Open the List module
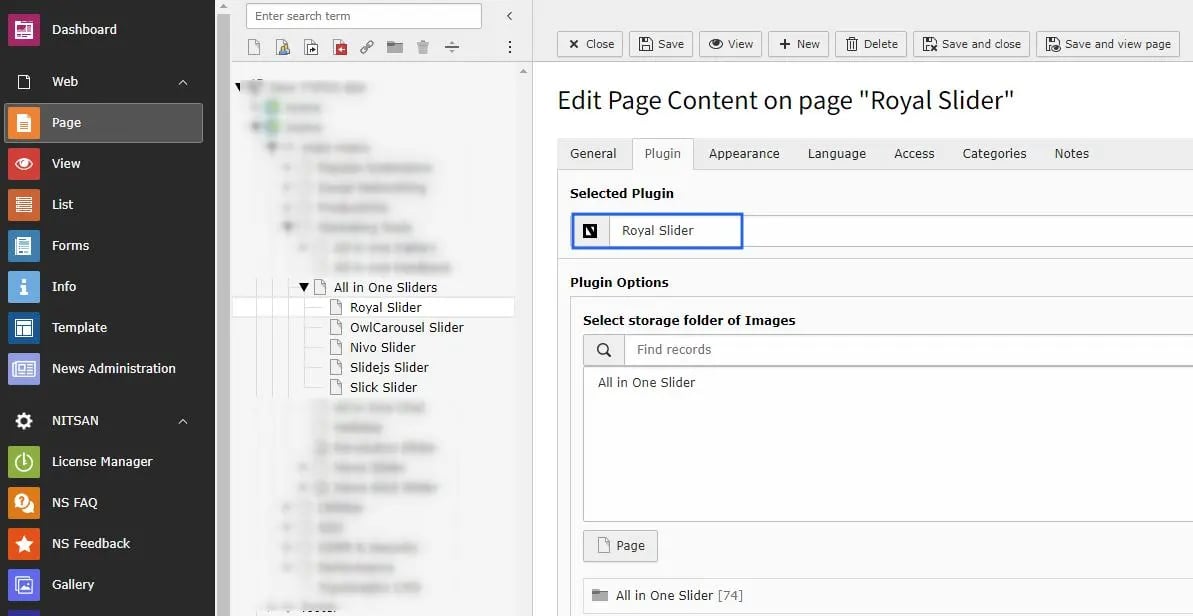Image resolution: width=1193 pixels, height=616 pixels. tap(103, 205)
